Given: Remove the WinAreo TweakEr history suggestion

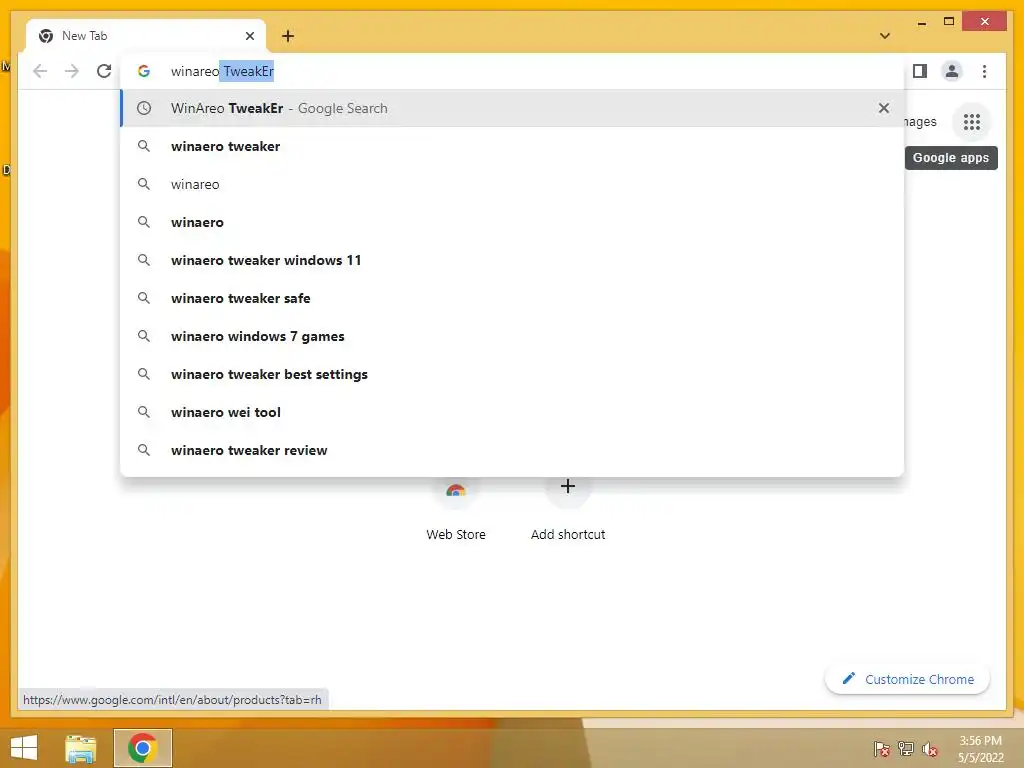Looking at the screenshot, I should pos(884,108).
